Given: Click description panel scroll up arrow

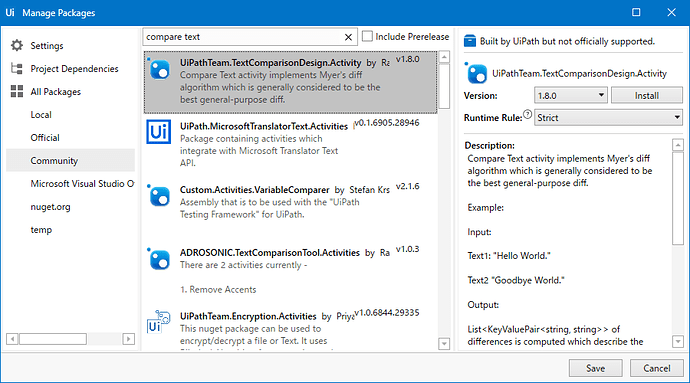Looking at the screenshot, I should [678, 145].
